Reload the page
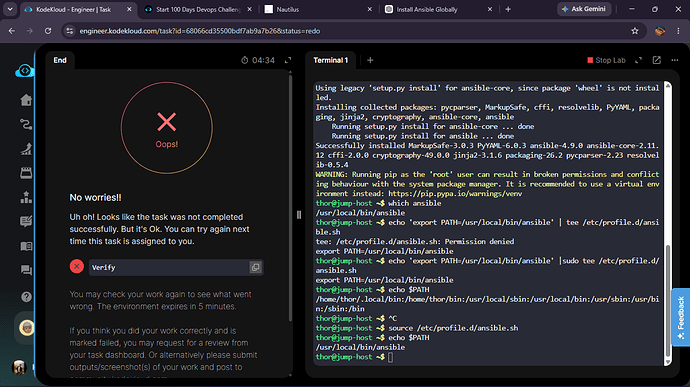This screenshot has height=387, width=690. click(48, 31)
